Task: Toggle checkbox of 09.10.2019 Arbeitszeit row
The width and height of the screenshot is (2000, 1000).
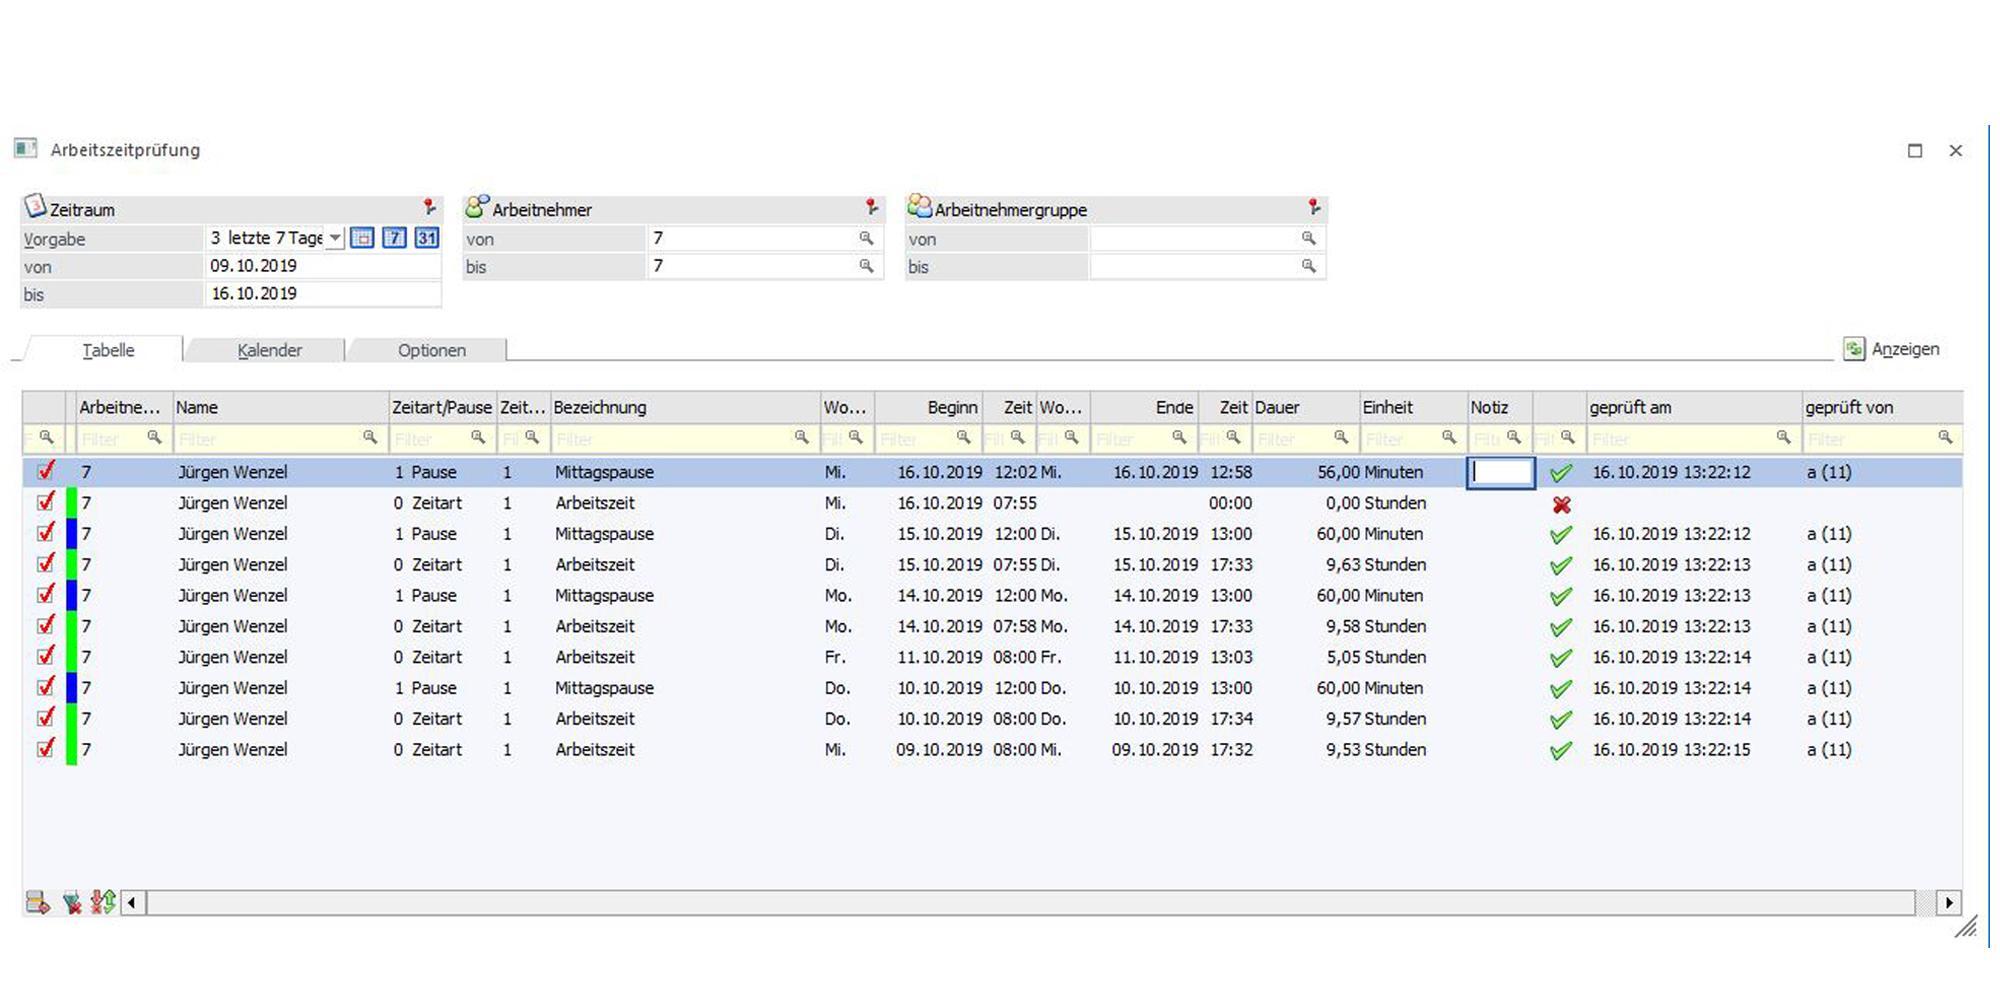Action: pyautogui.click(x=45, y=749)
